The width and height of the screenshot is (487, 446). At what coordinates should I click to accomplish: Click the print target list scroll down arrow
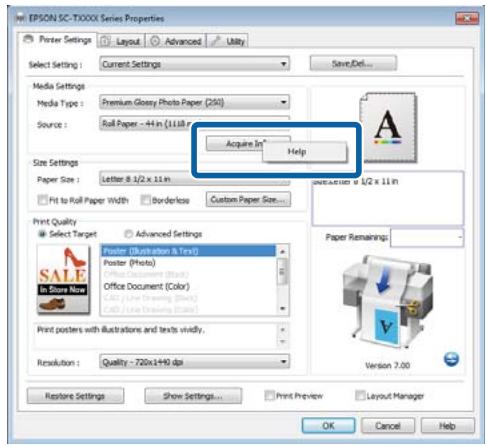[282, 308]
